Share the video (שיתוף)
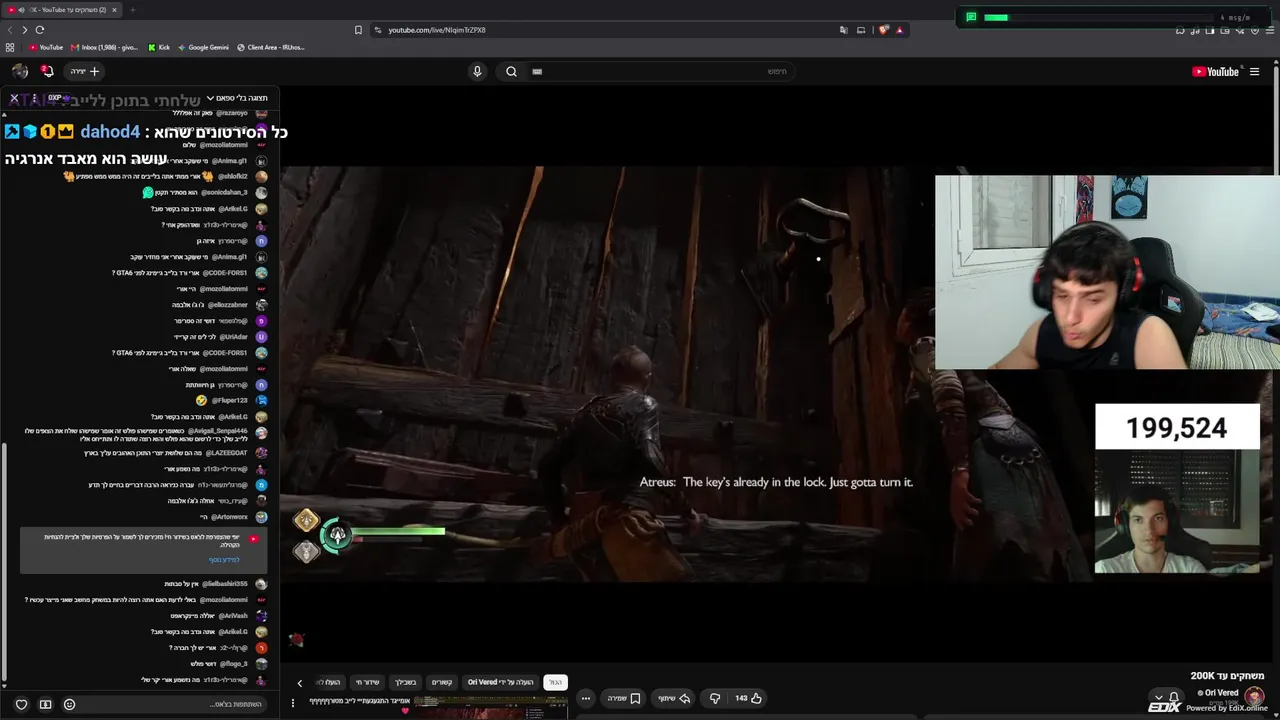This screenshot has width=1280, height=720. tap(671, 698)
